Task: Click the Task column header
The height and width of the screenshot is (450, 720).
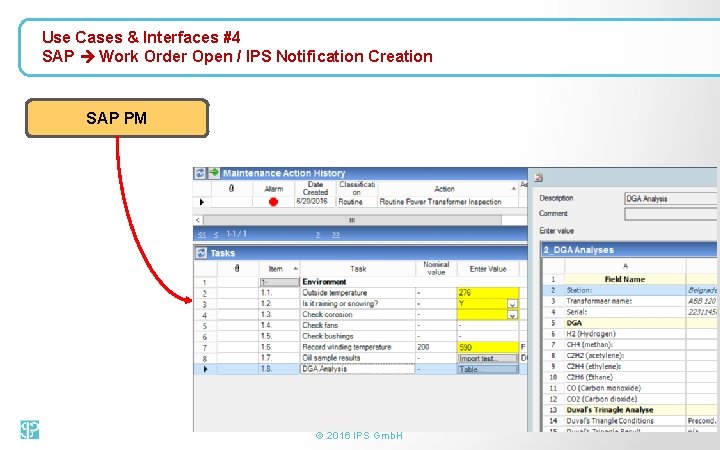Action: tap(358, 269)
